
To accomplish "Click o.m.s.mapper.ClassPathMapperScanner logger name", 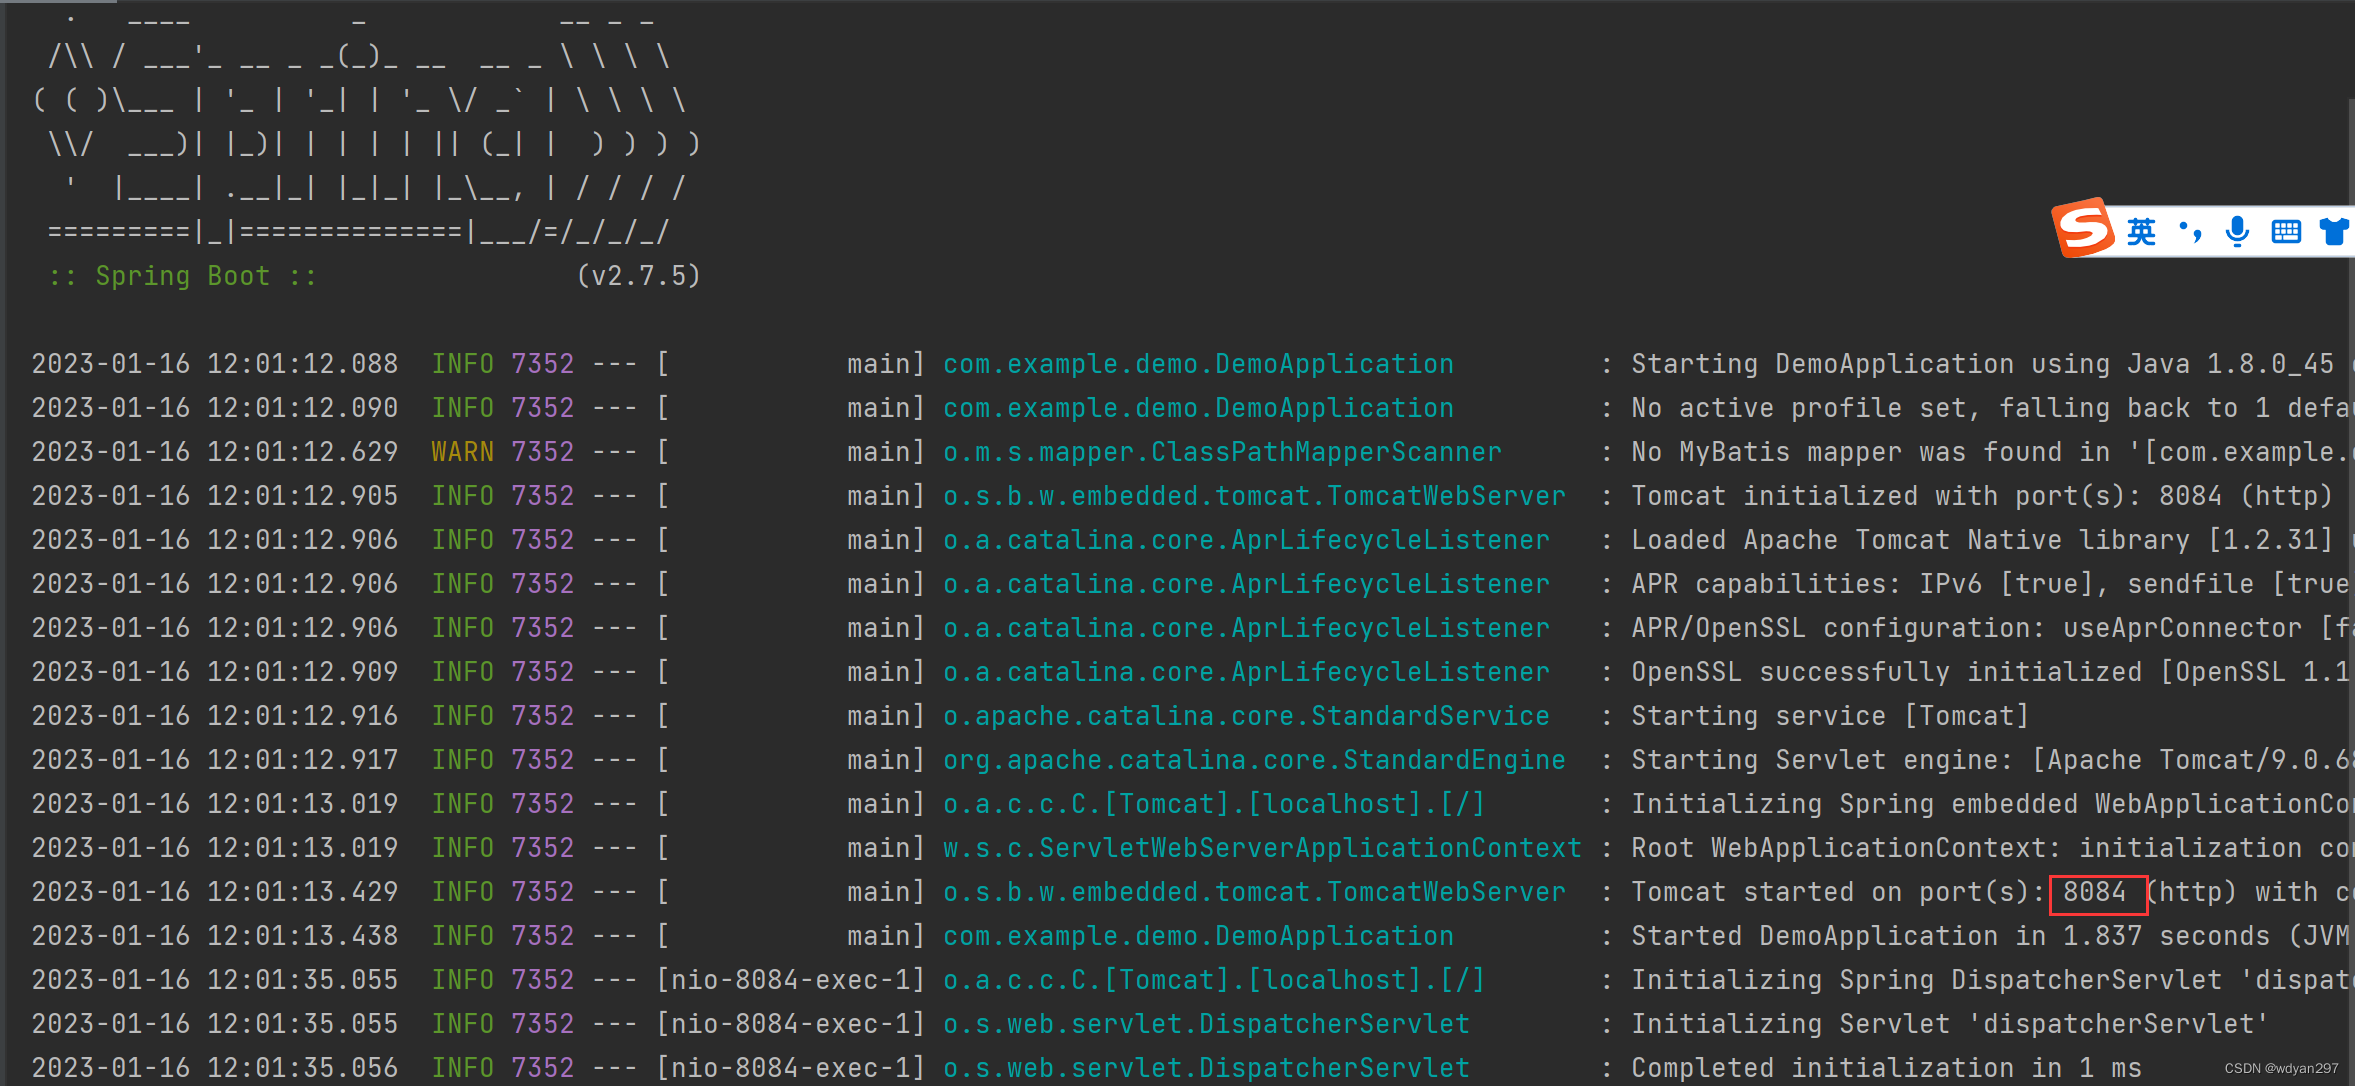I will [x=1222, y=452].
